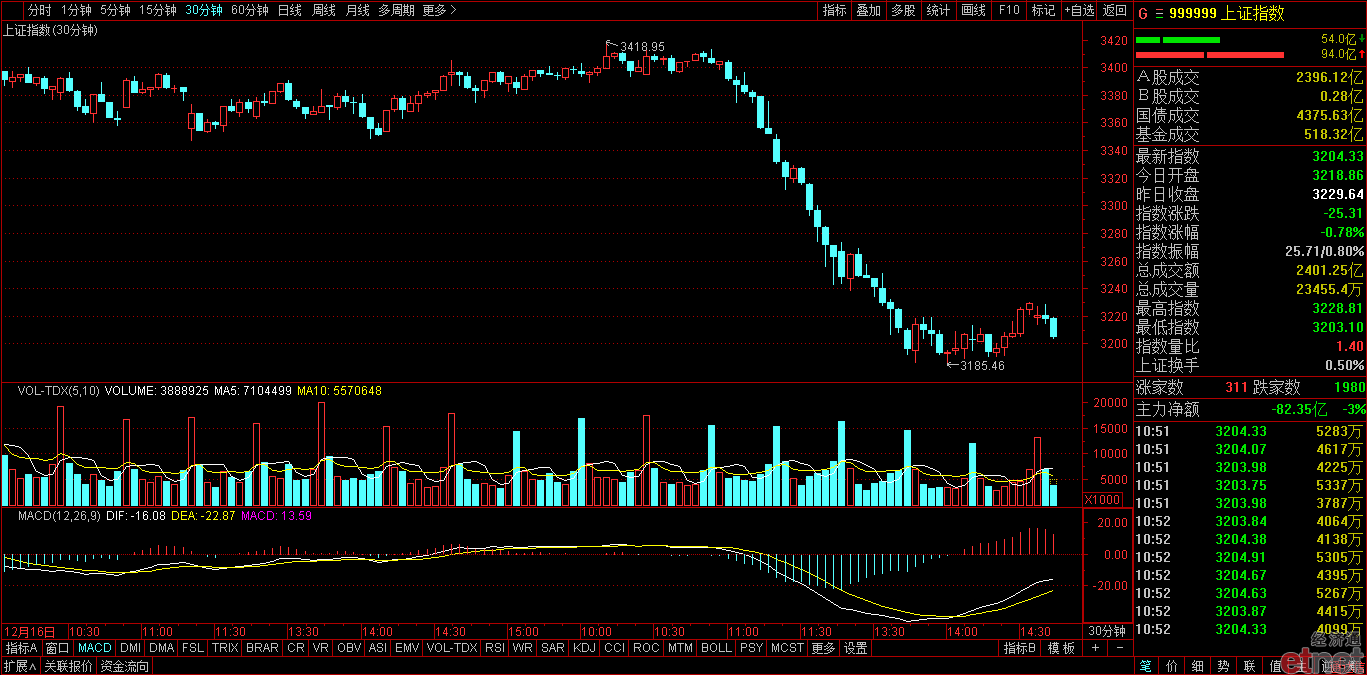This screenshot has width=1367, height=675.
Task: Switch to 15分钟 period
Action: click(157, 10)
